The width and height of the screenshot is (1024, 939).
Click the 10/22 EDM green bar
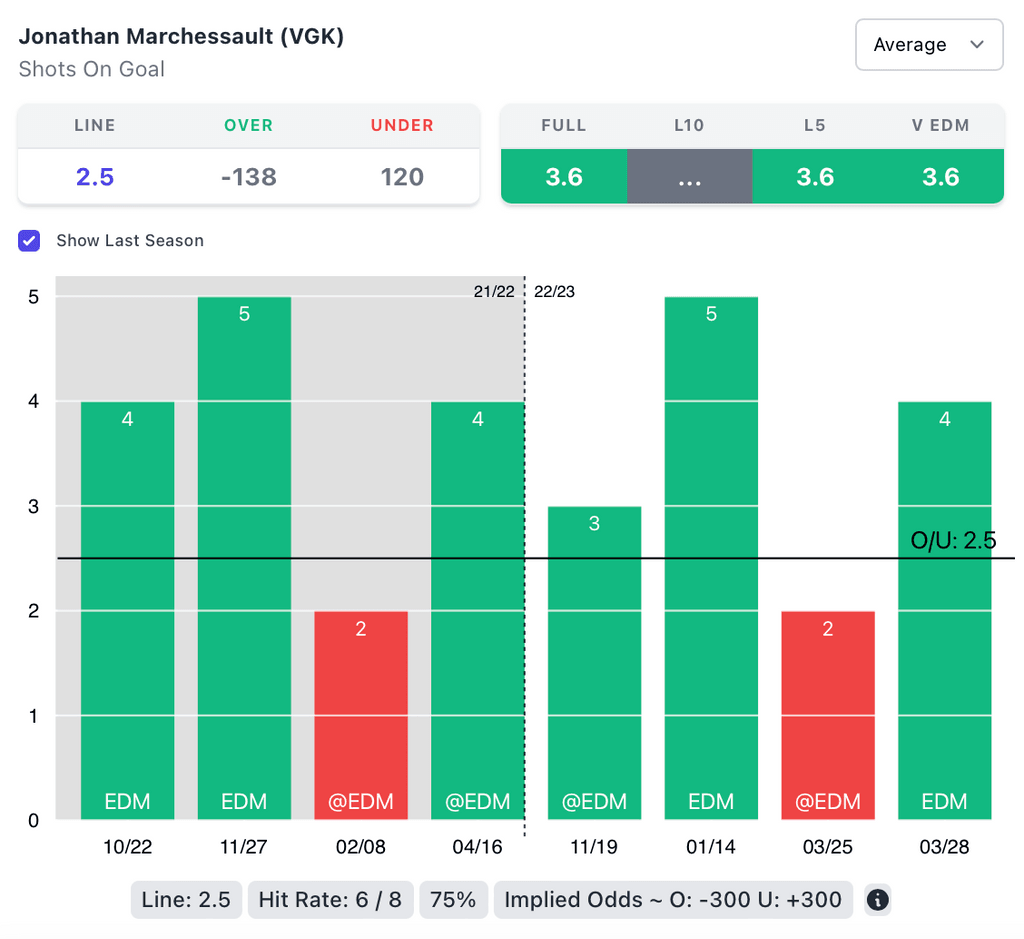point(128,610)
